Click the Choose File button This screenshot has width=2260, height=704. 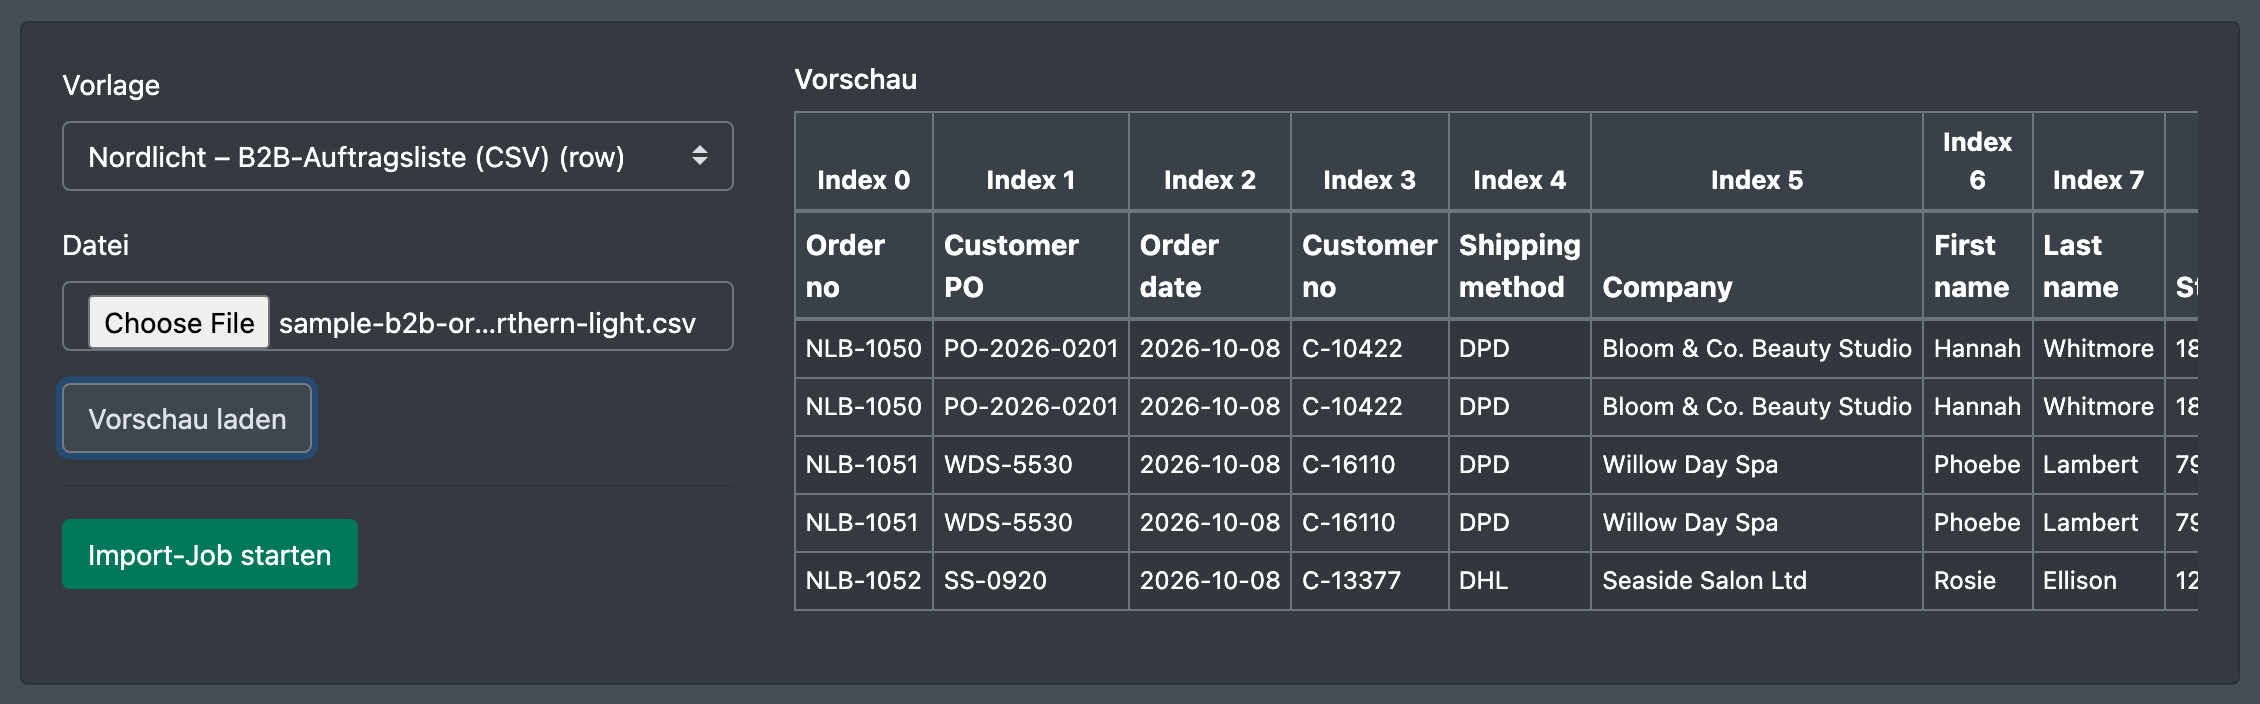[179, 322]
